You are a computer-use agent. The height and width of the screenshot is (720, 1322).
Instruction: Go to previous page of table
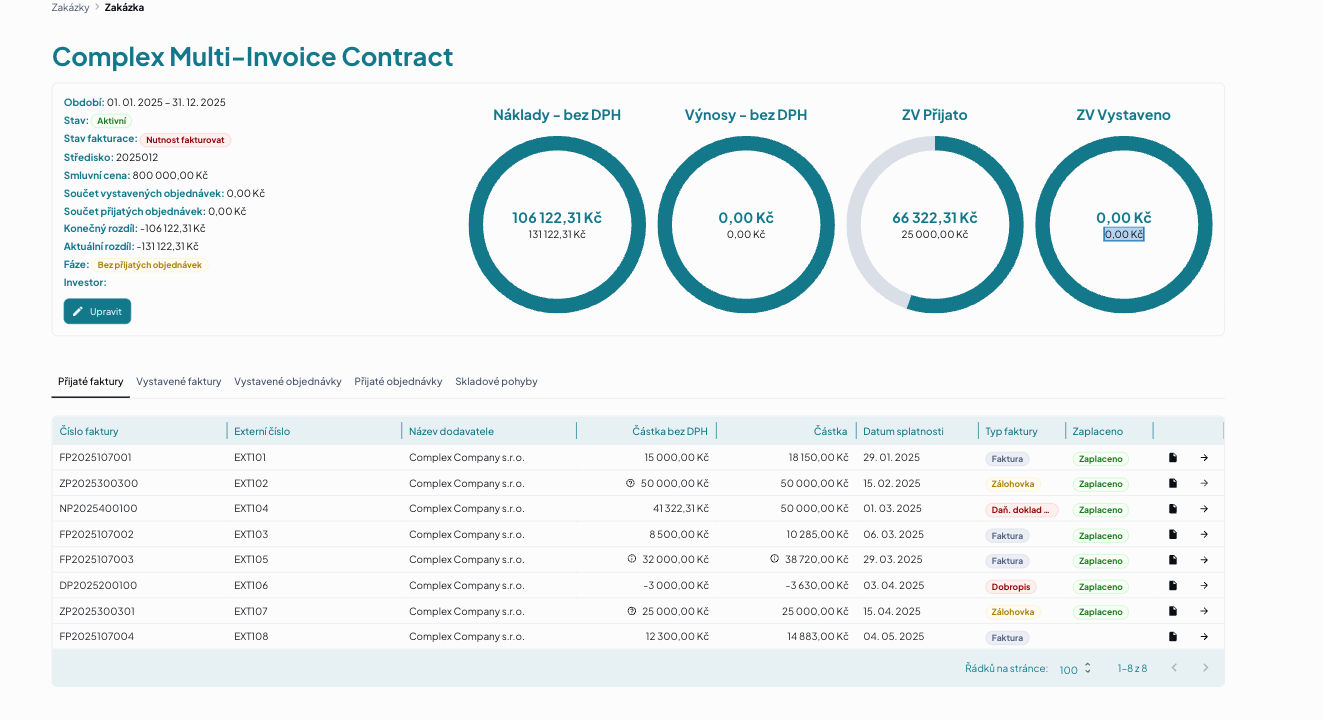[x=1174, y=668]
